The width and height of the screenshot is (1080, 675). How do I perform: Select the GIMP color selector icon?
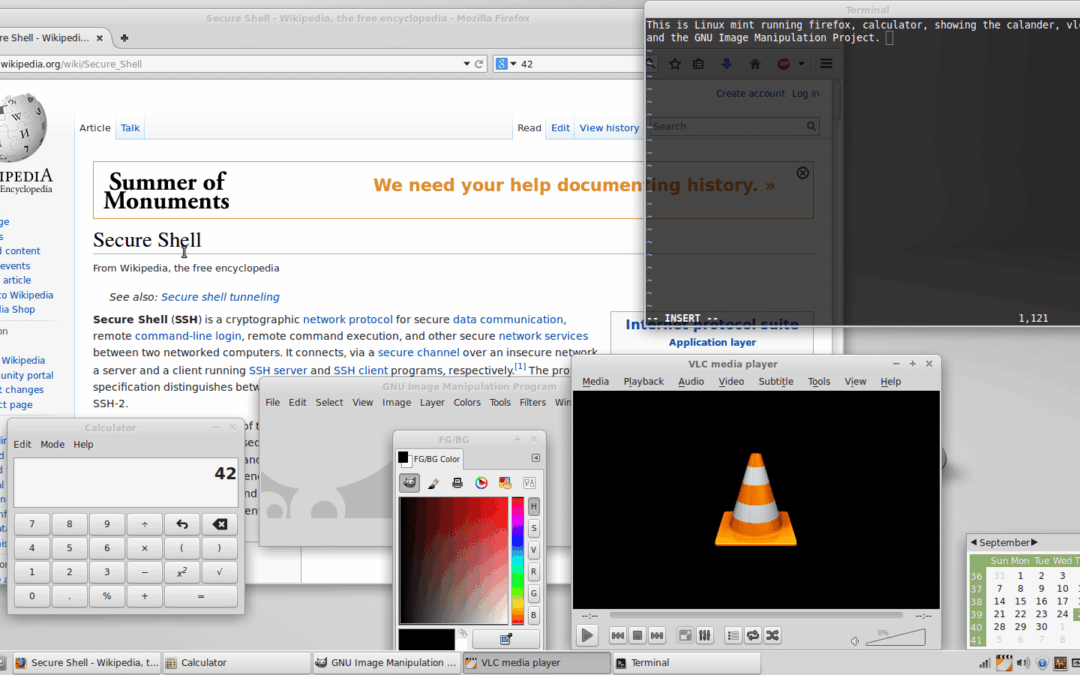click(x=409, y=483)
